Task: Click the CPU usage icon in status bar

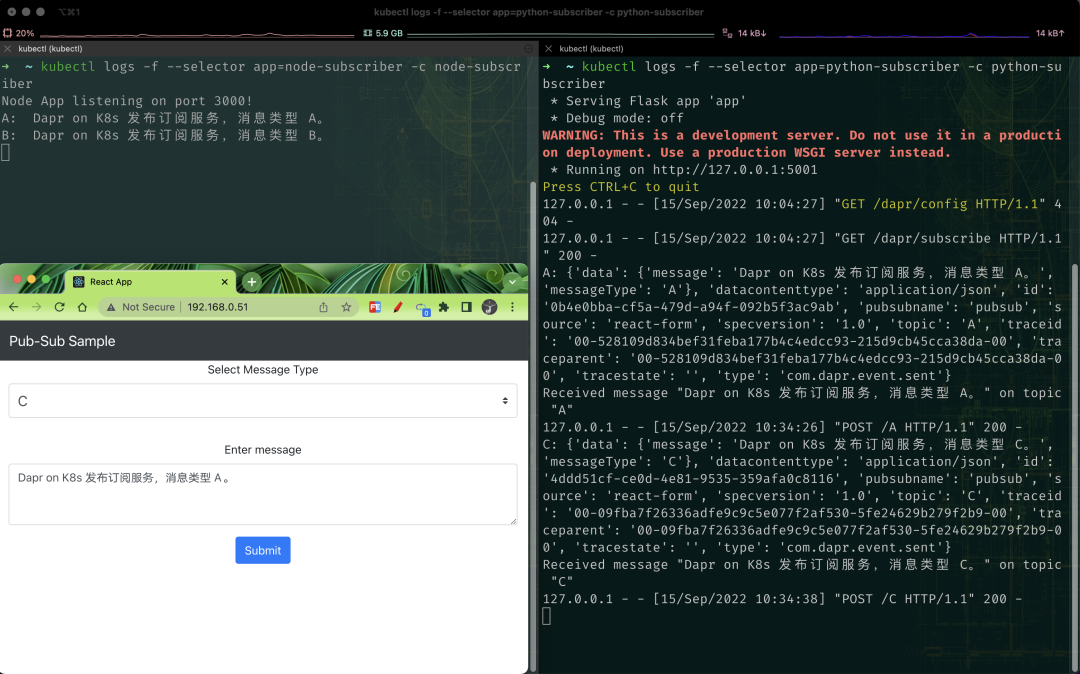Action: (7, 33)
